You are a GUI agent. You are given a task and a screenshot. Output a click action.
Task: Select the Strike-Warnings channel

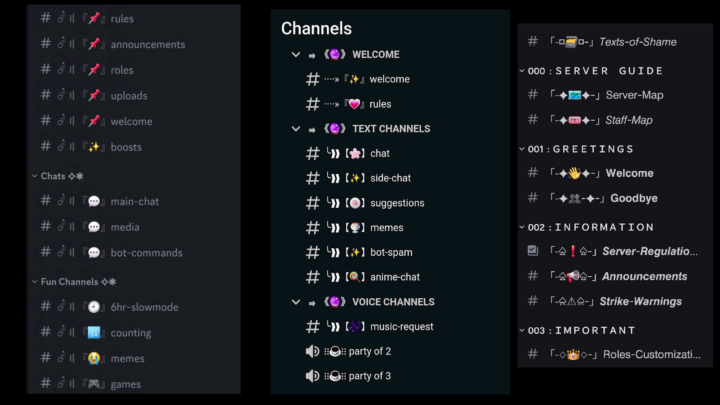[643, 301]
